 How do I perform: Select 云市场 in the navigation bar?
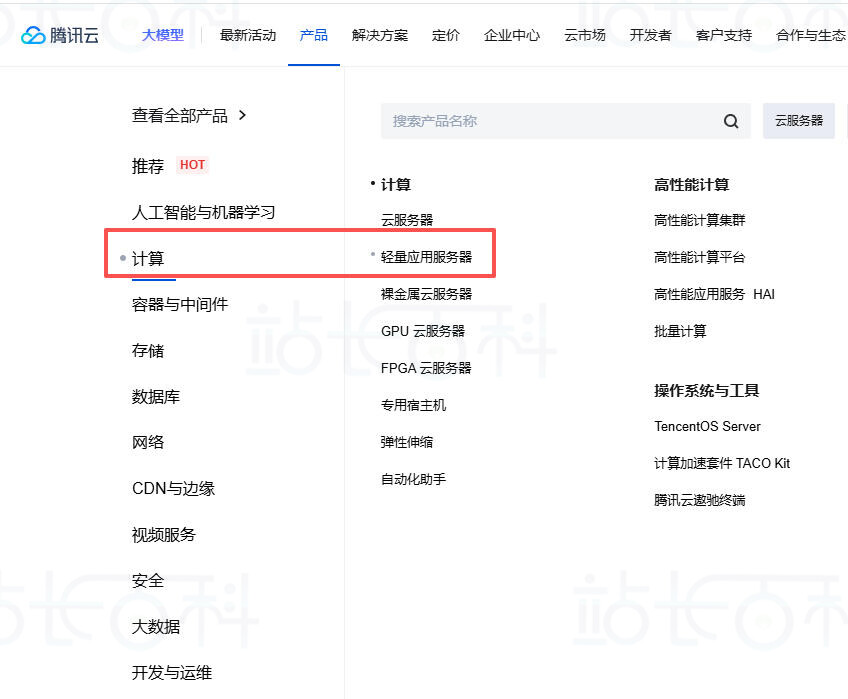[x=584, y=34]
